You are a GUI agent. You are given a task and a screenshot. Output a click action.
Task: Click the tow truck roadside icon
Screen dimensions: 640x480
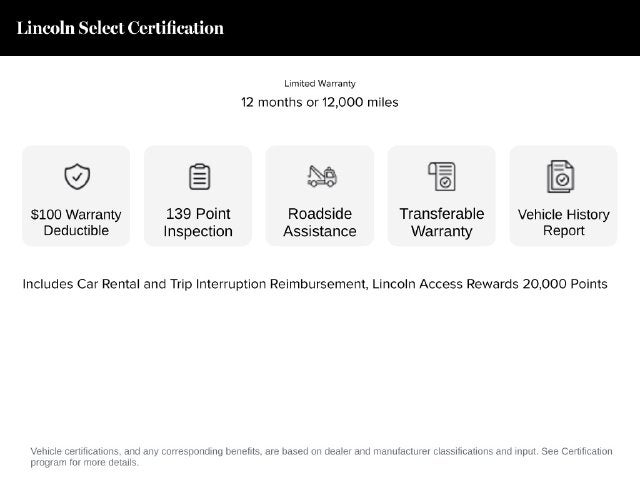[x=322, y=176]
